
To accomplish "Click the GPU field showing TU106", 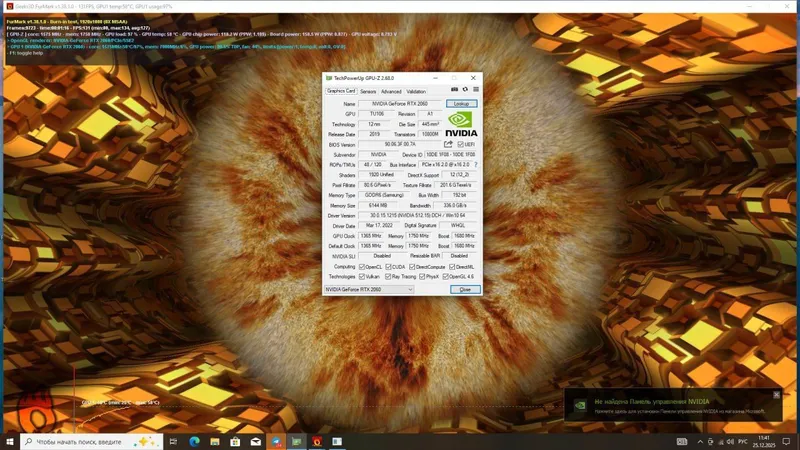I will click(x=377, y=114).
